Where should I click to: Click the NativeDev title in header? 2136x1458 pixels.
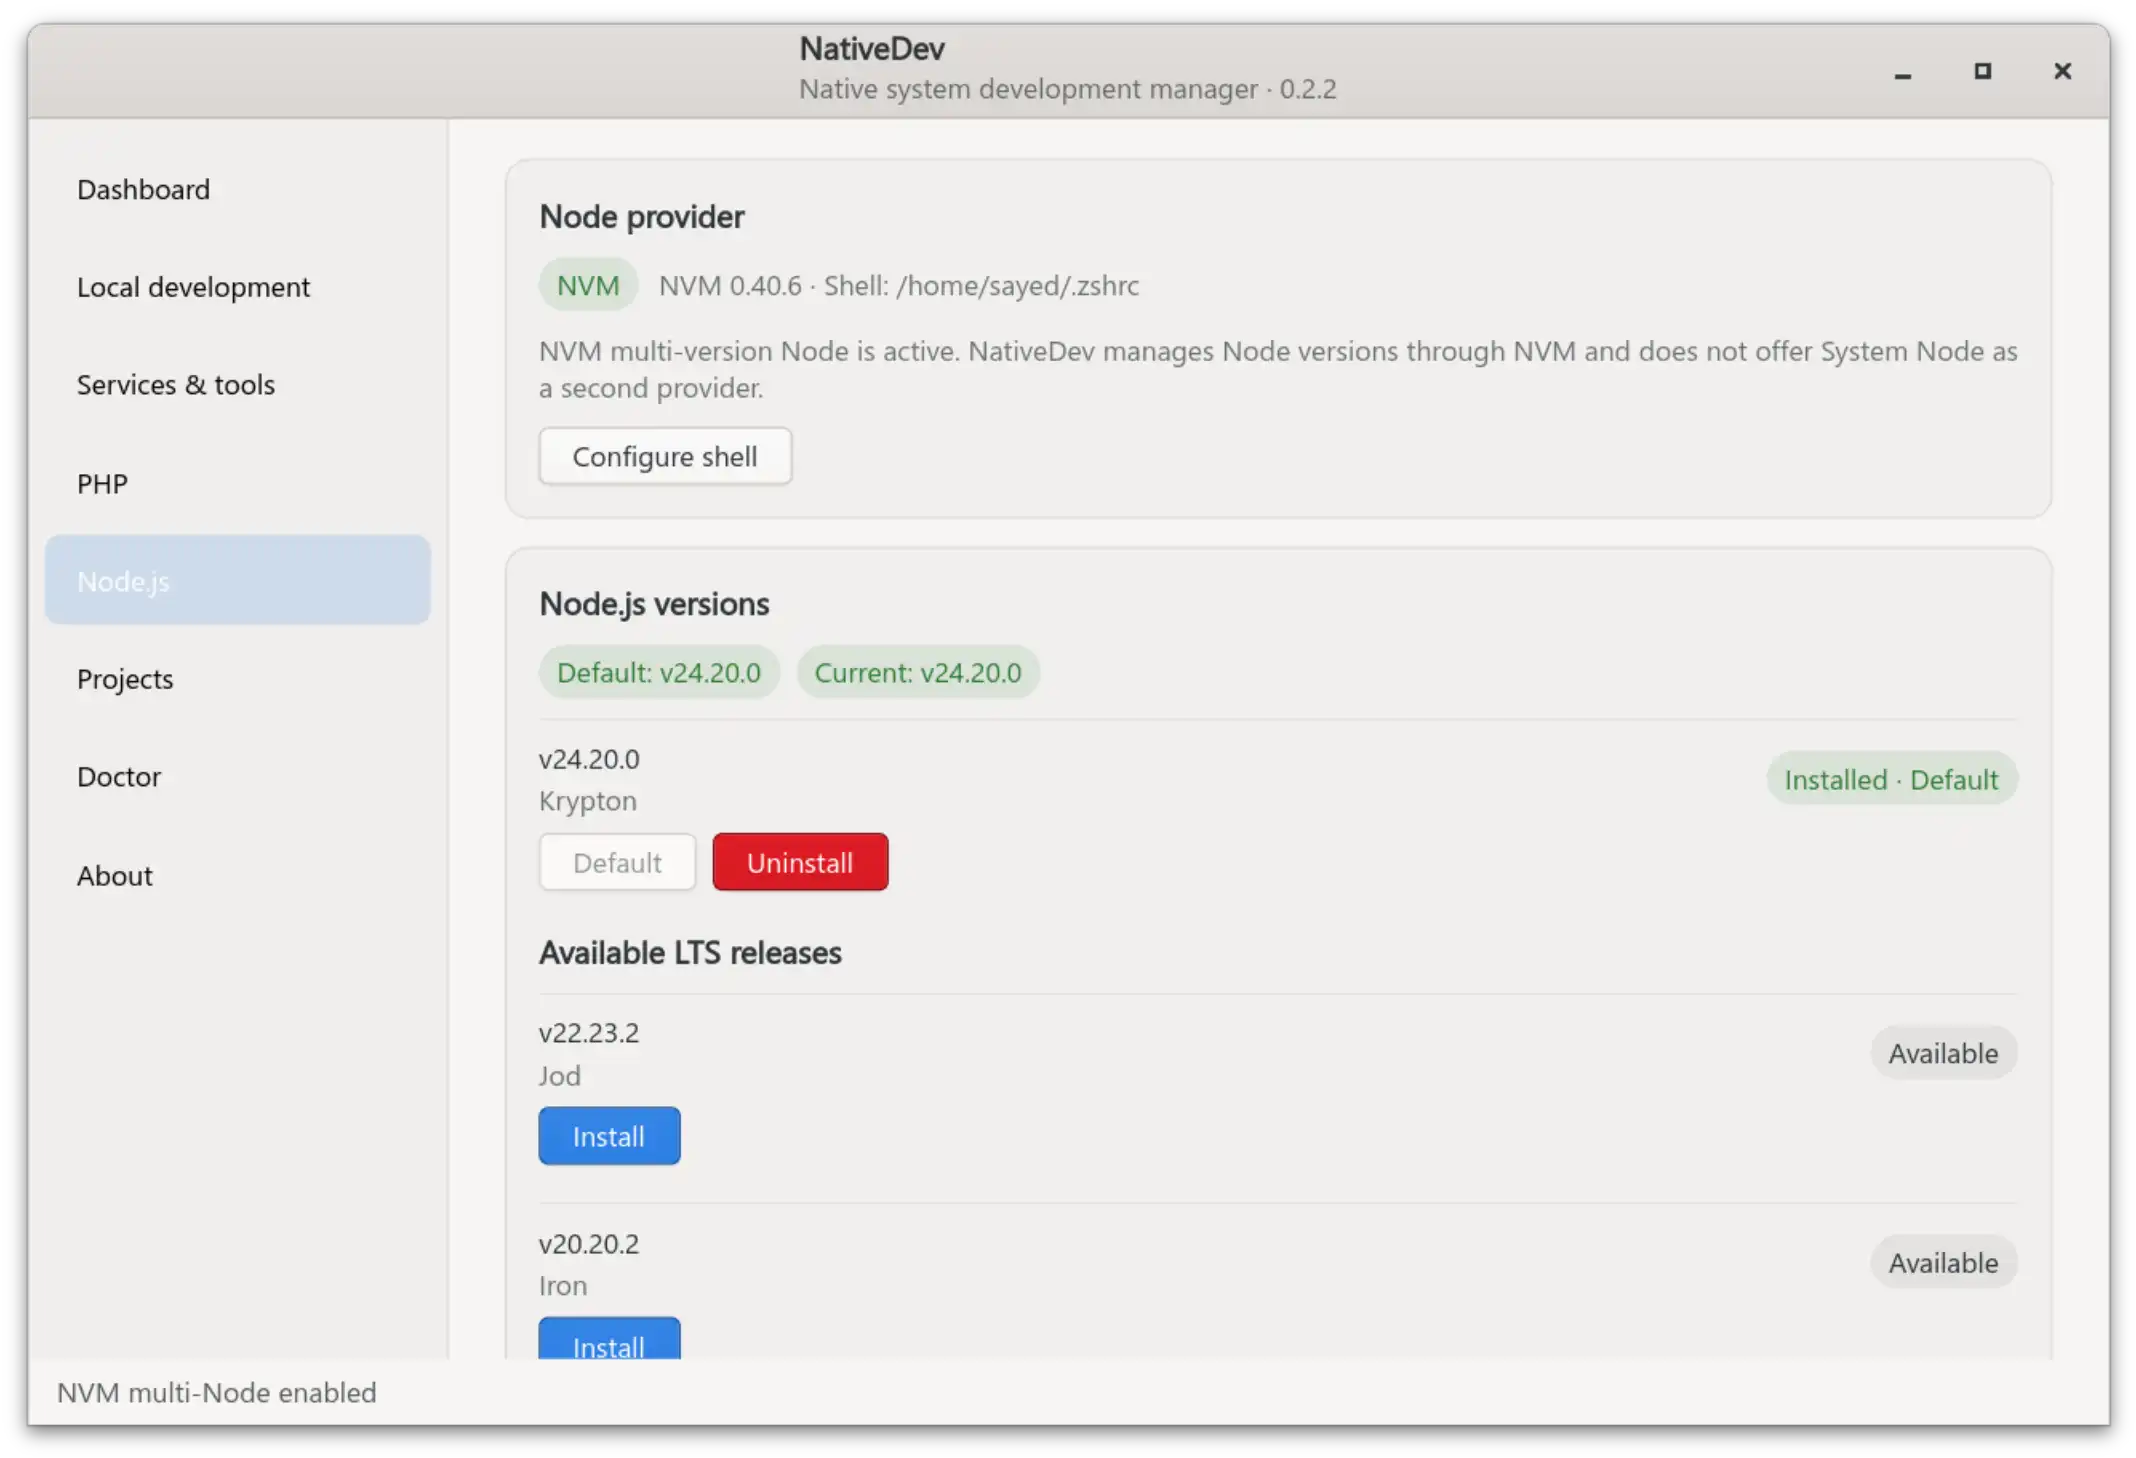tap(872, 49)
